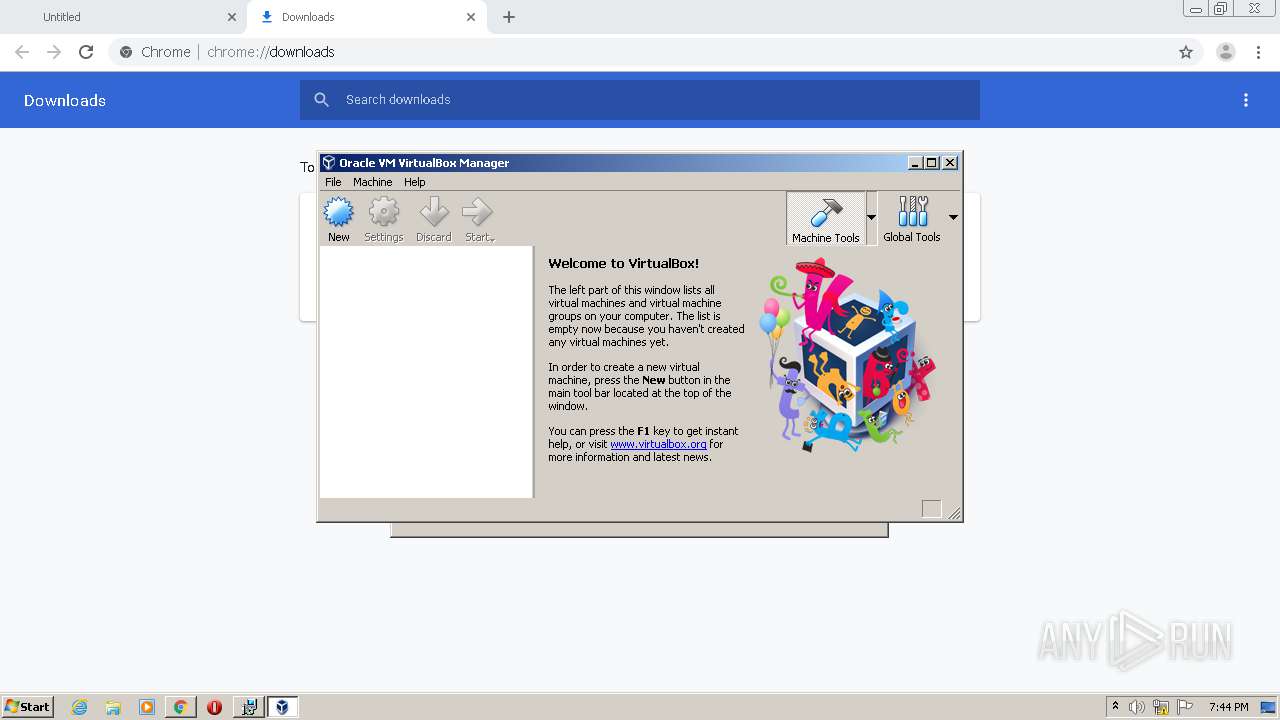1280x720 pixels.
Task: Reload the Chrome page
Action: (x=86, y=52)
